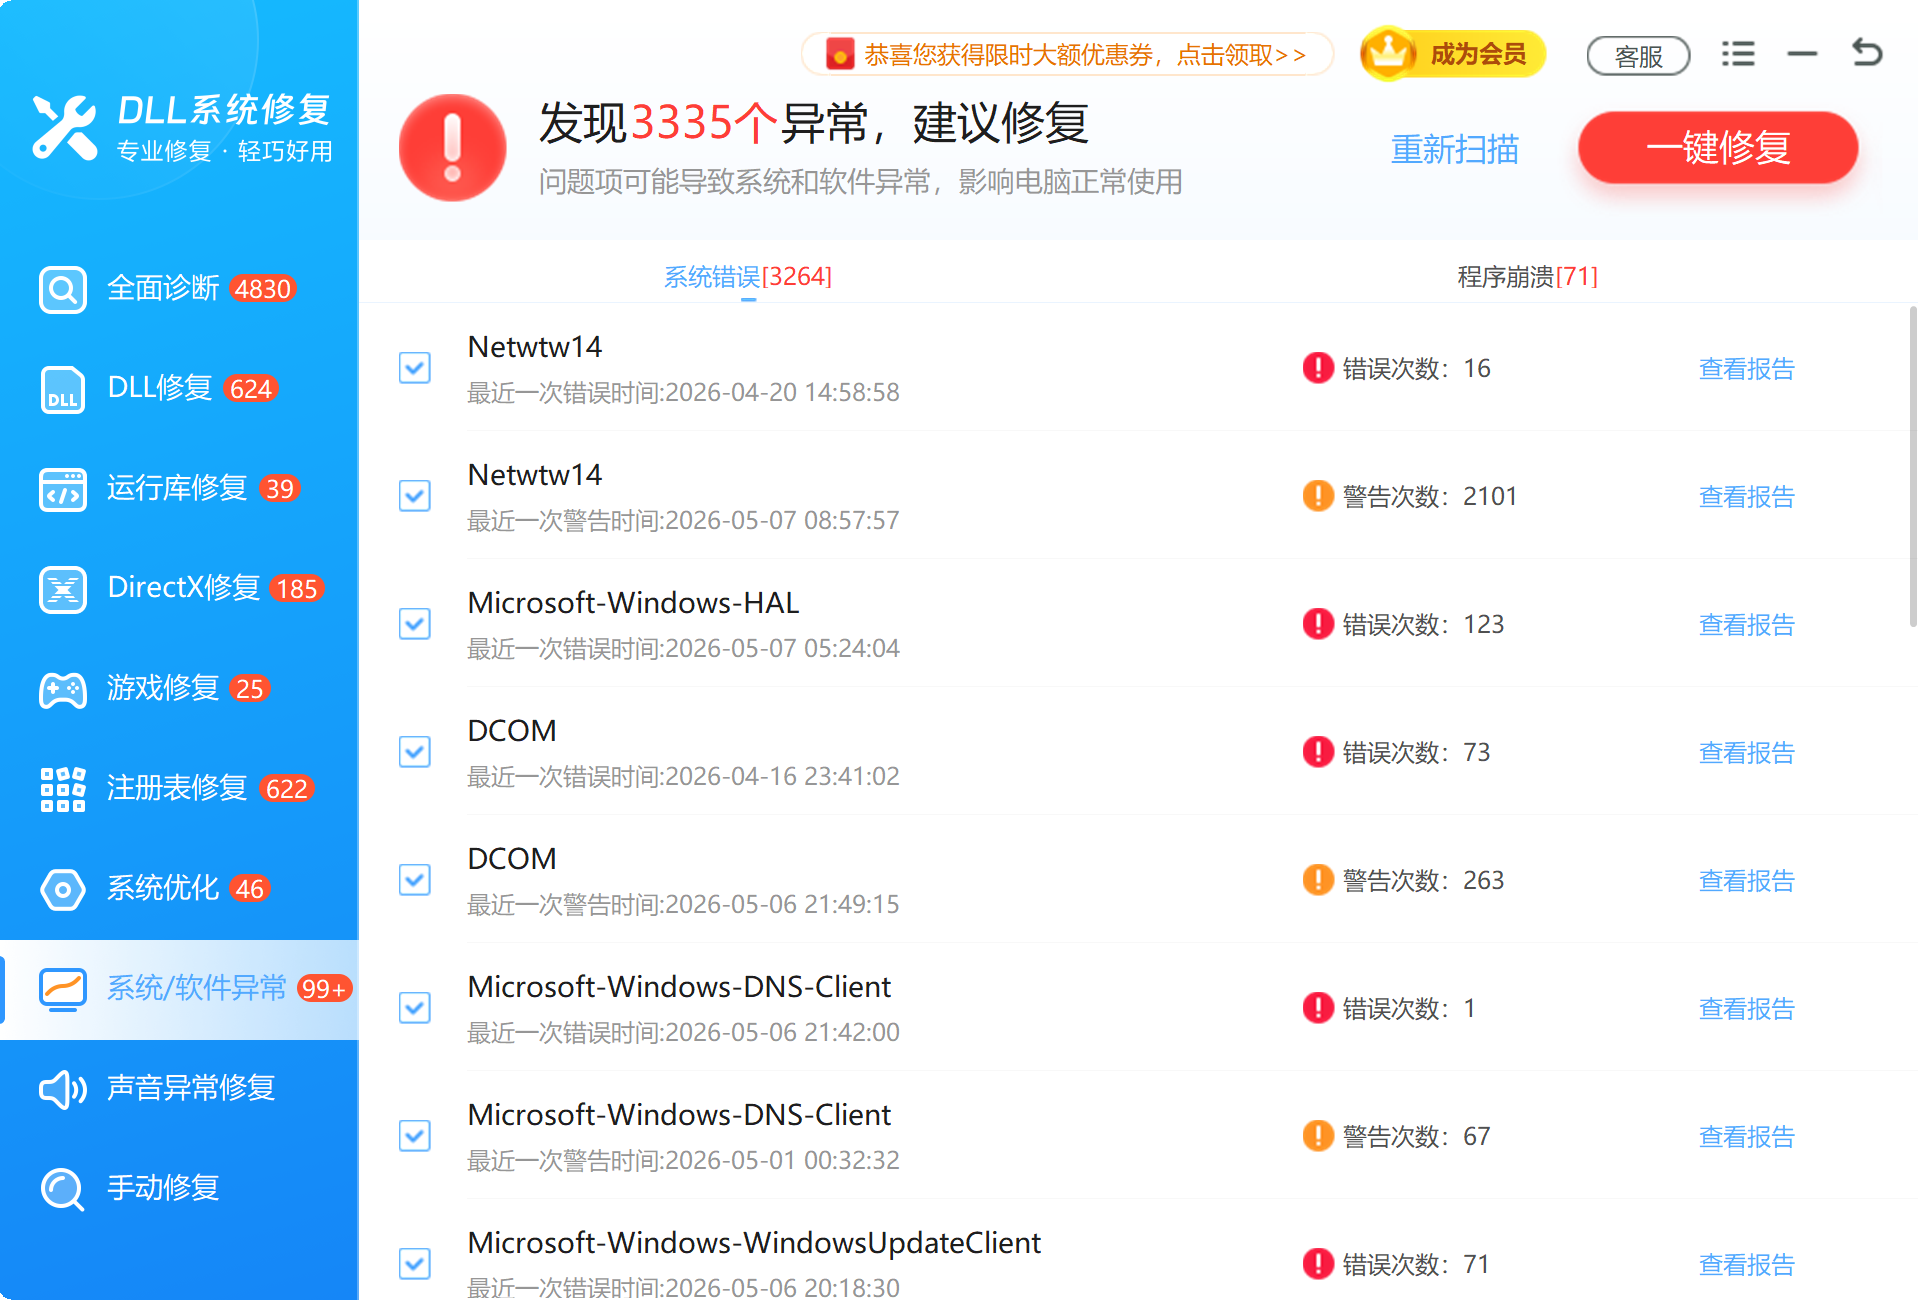Go to the 游戏修复 25 menu item
This screenshot has width=1918, height=1300.
[x=180, y=689]
